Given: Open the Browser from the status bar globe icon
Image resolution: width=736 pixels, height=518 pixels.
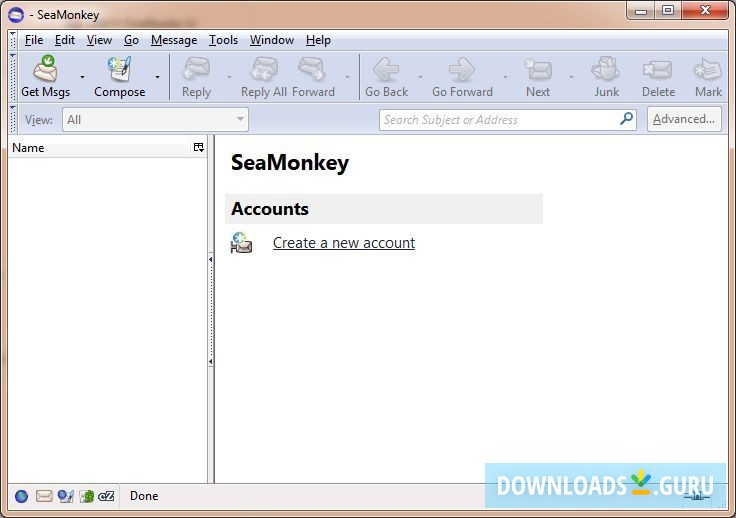Looking at the screenshot, I should pos(22,496).
